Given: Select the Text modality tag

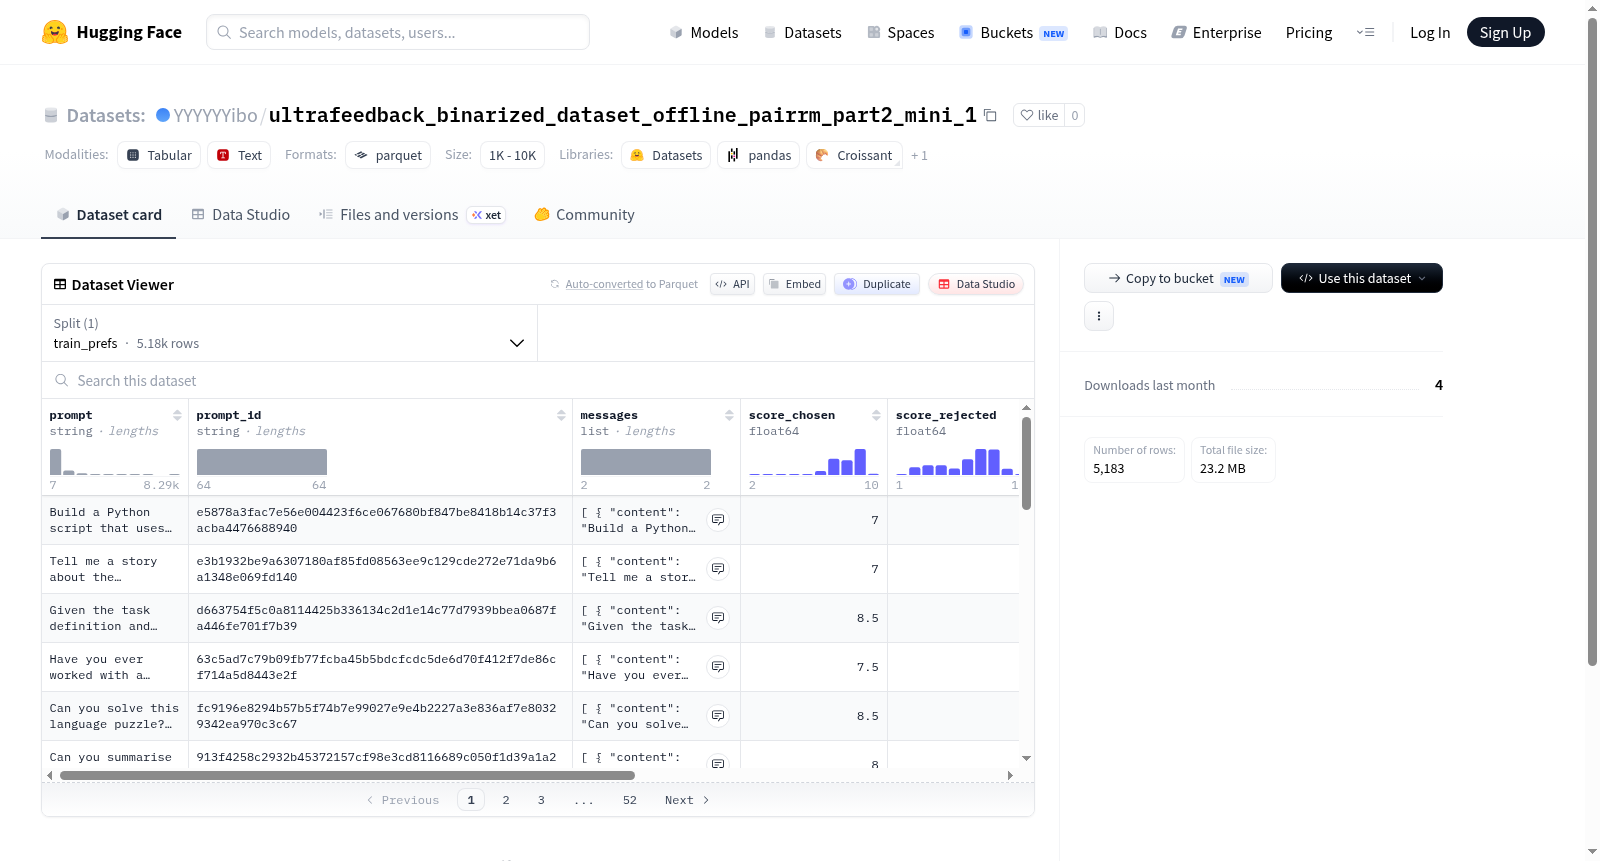Looking at the screenshot, I should 239,155.
